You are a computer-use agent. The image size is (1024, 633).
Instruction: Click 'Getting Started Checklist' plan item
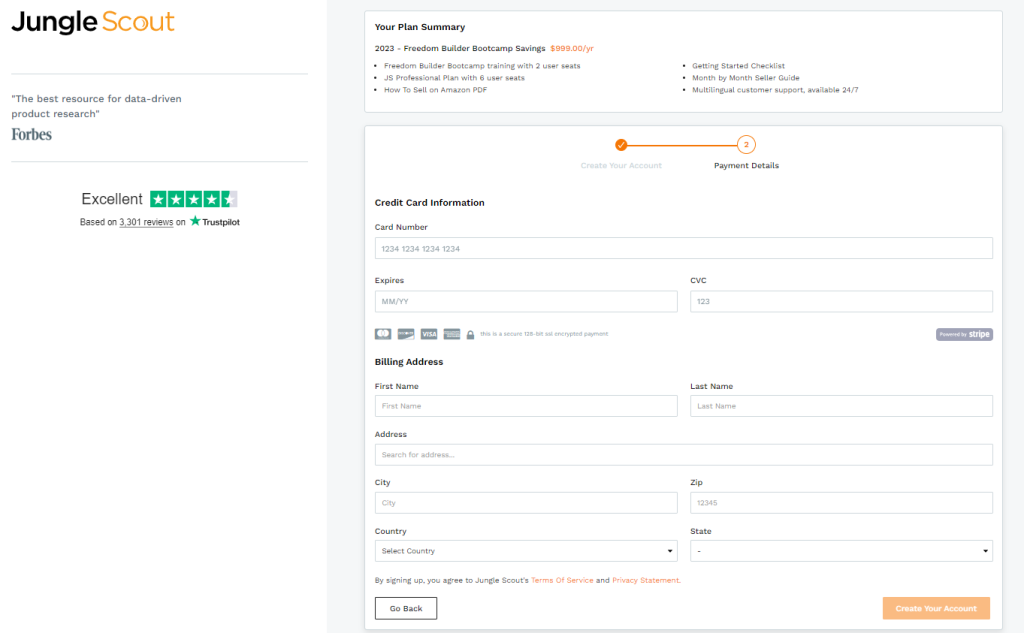pyautogui.click(x=738, y=66)
